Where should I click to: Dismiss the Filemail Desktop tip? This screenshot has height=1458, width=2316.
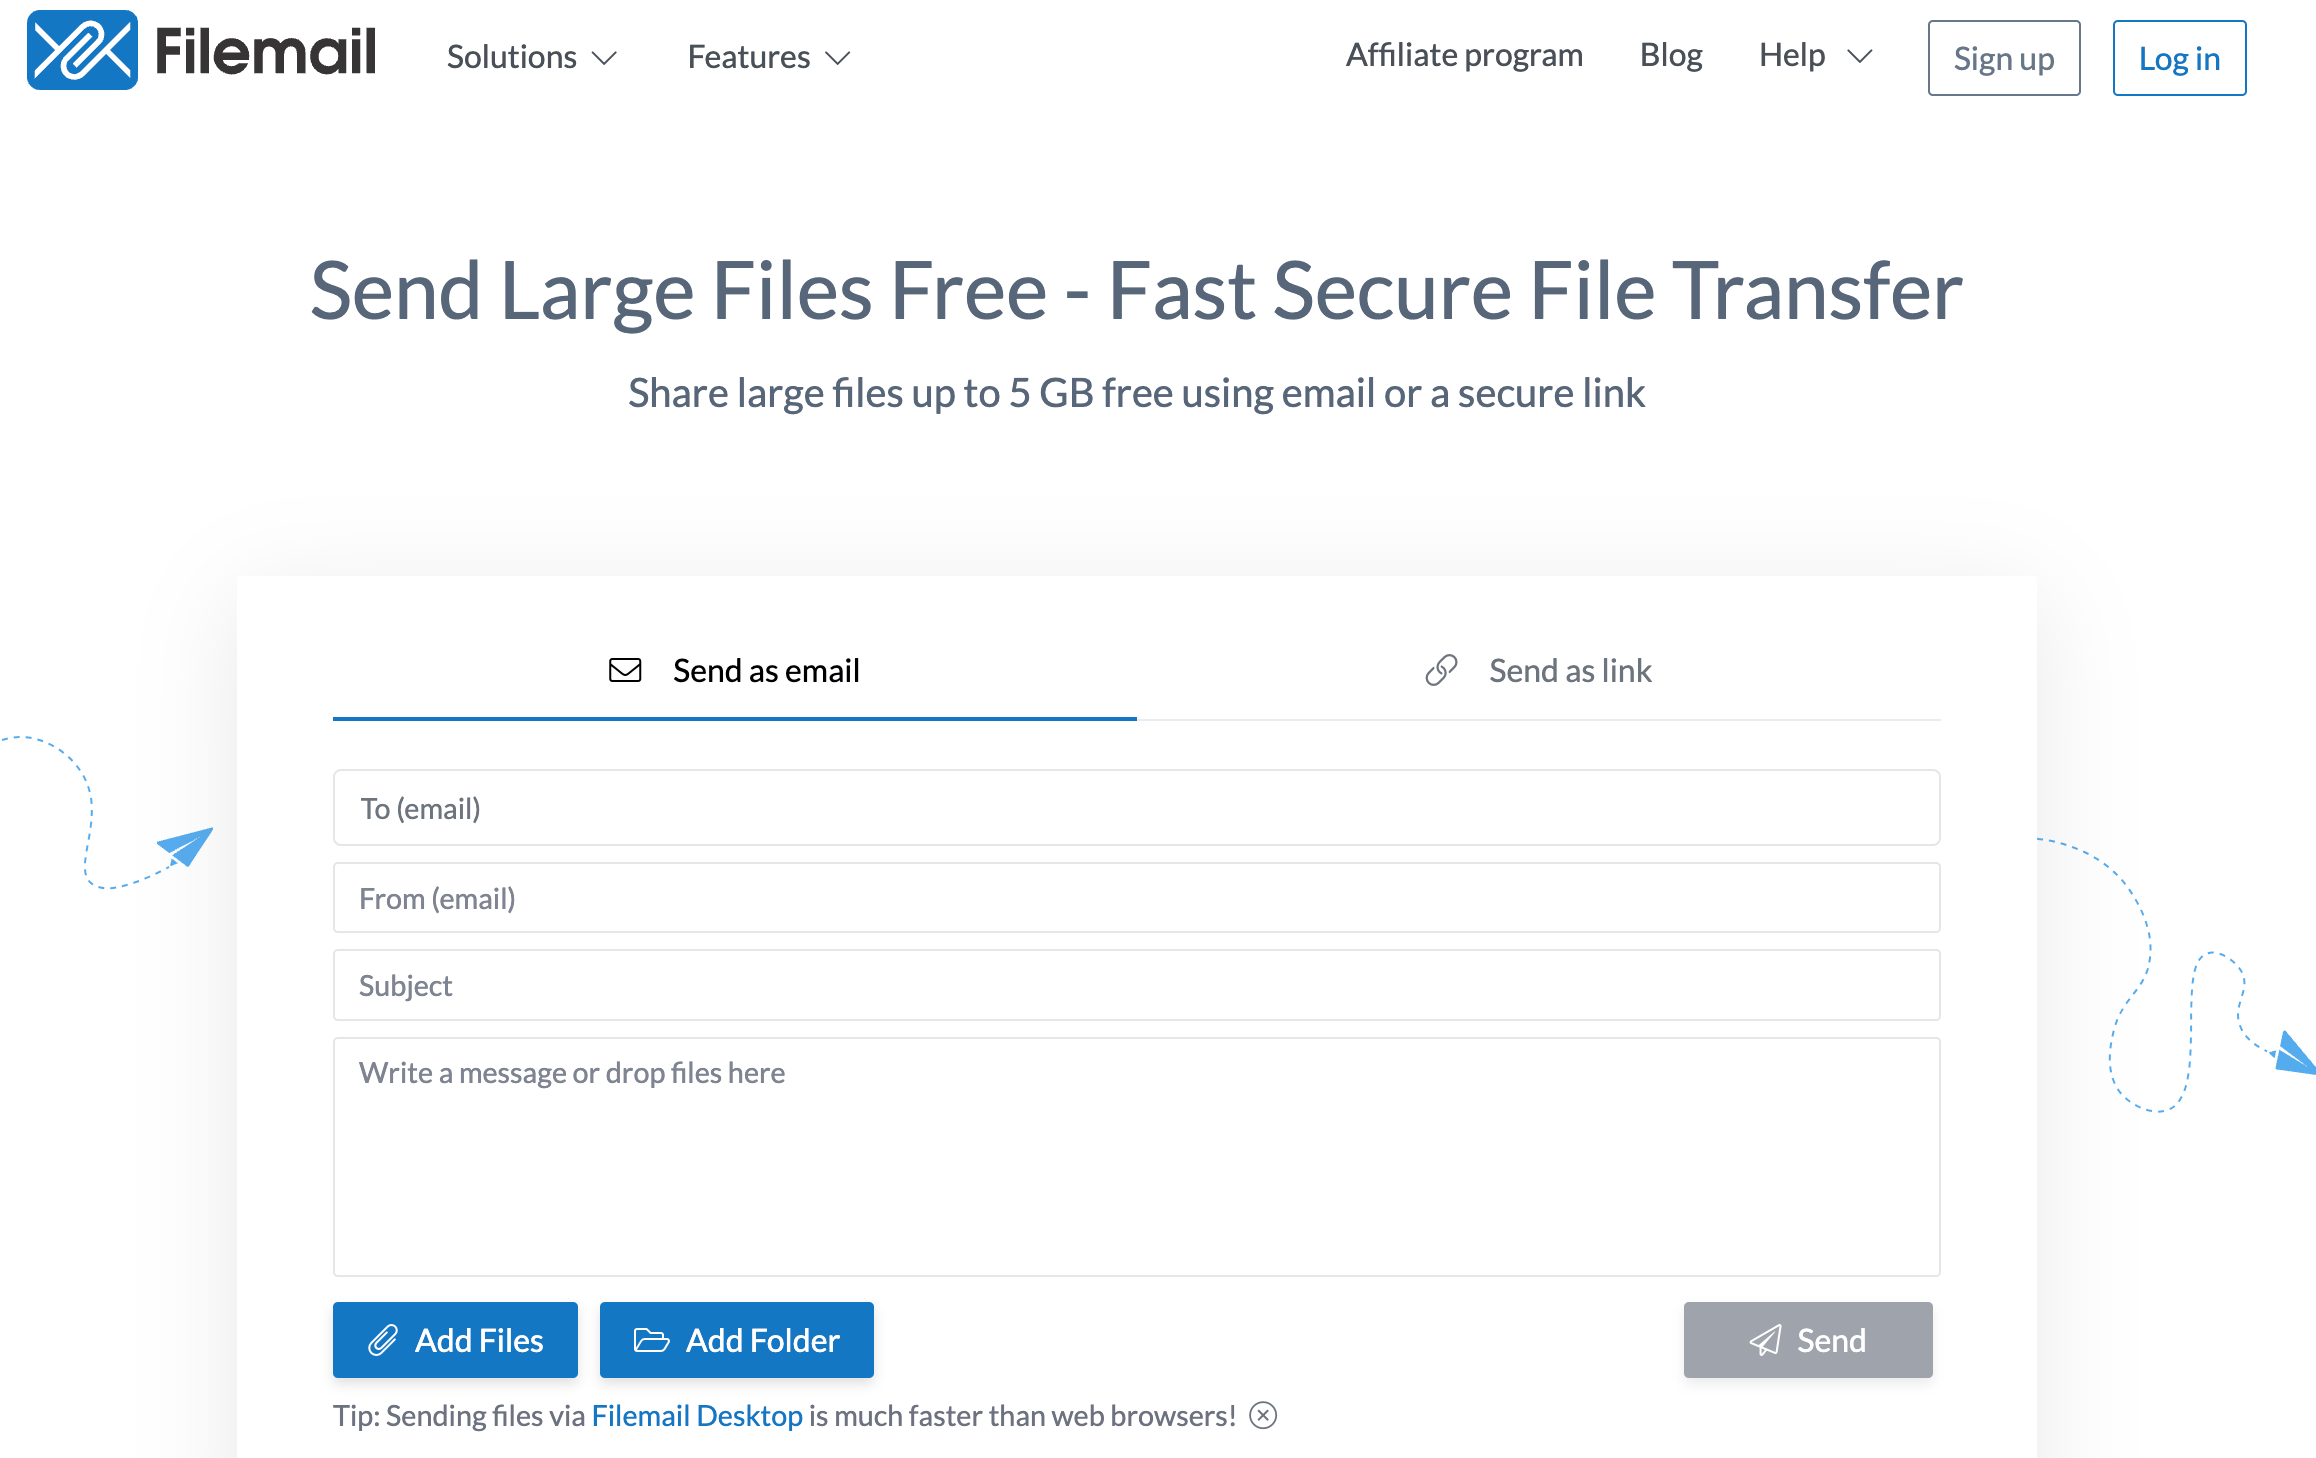[x=1264, y=1416]
